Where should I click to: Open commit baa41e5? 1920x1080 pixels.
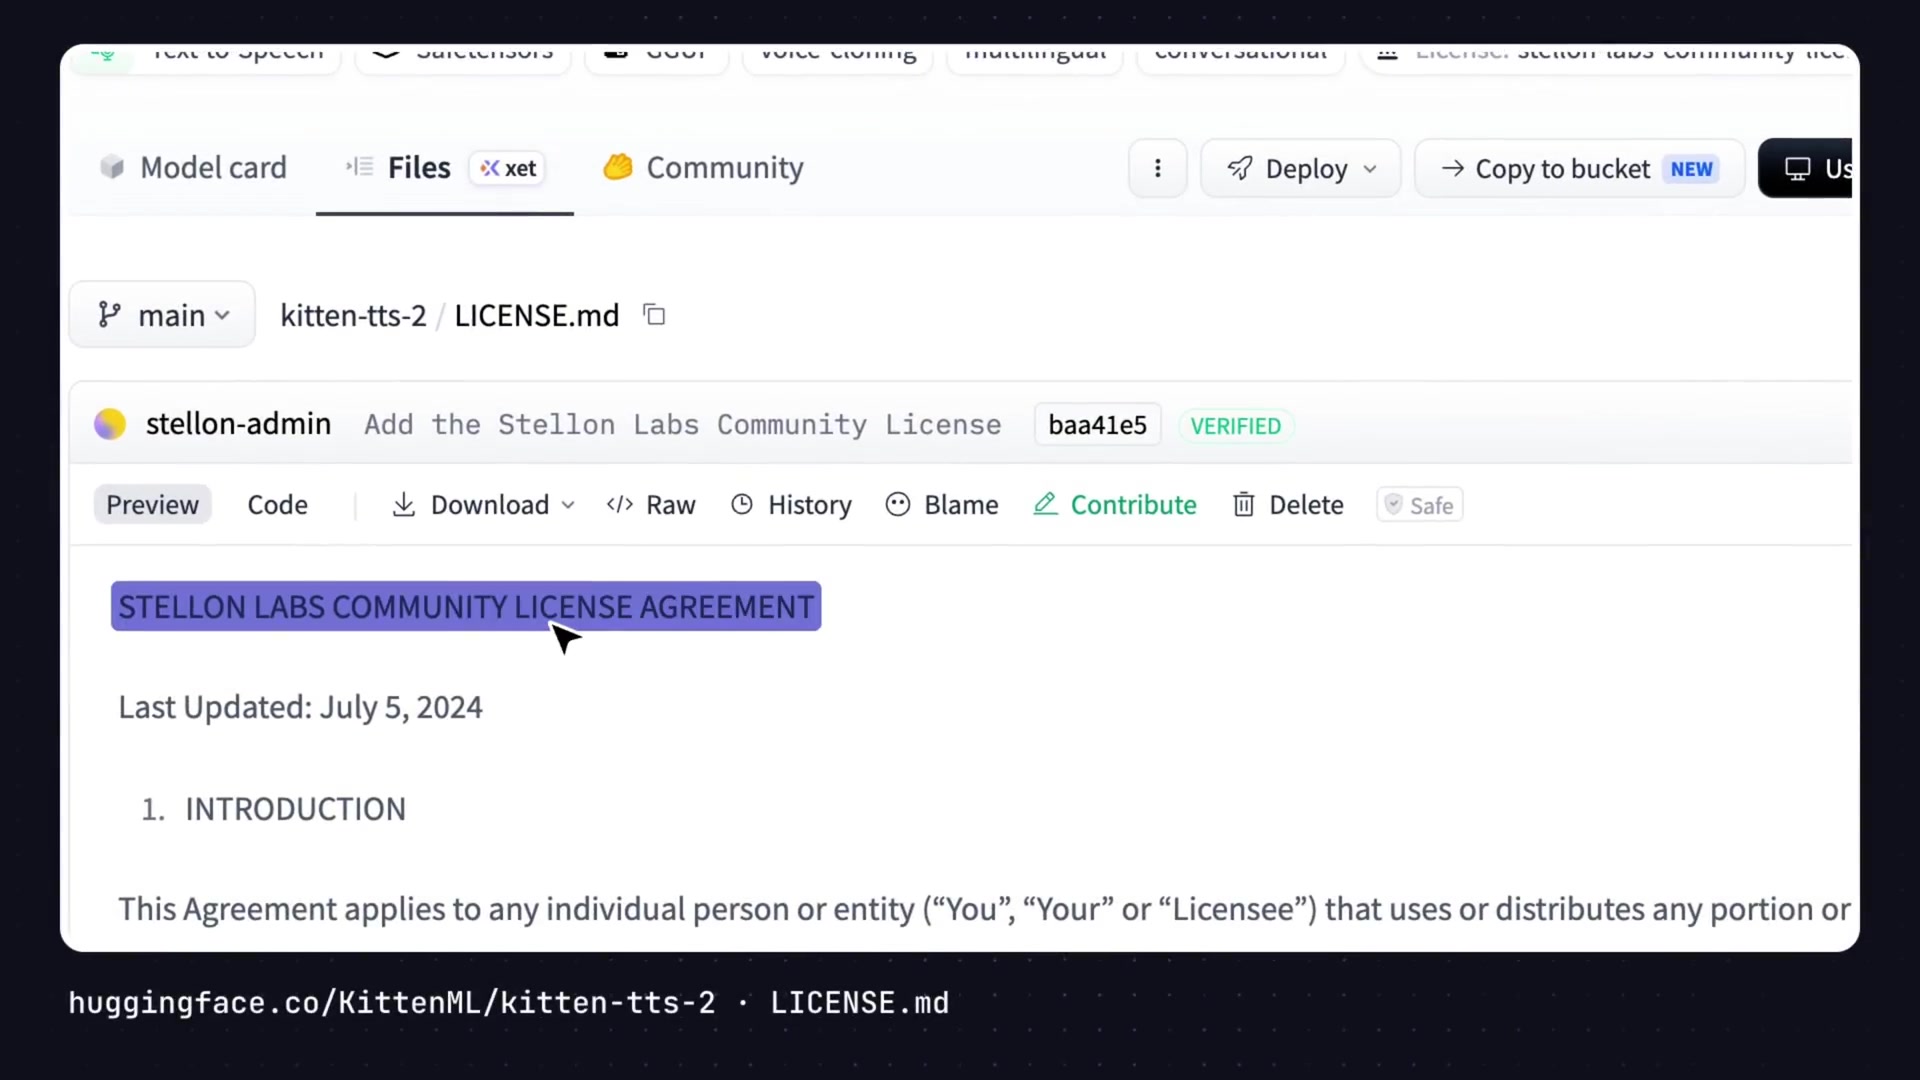(1097, 425)
